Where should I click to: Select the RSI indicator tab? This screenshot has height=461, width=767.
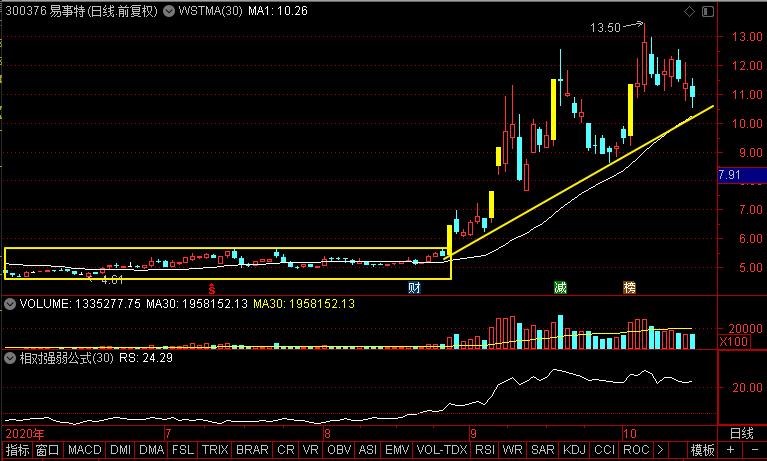[x=485, y=450]
